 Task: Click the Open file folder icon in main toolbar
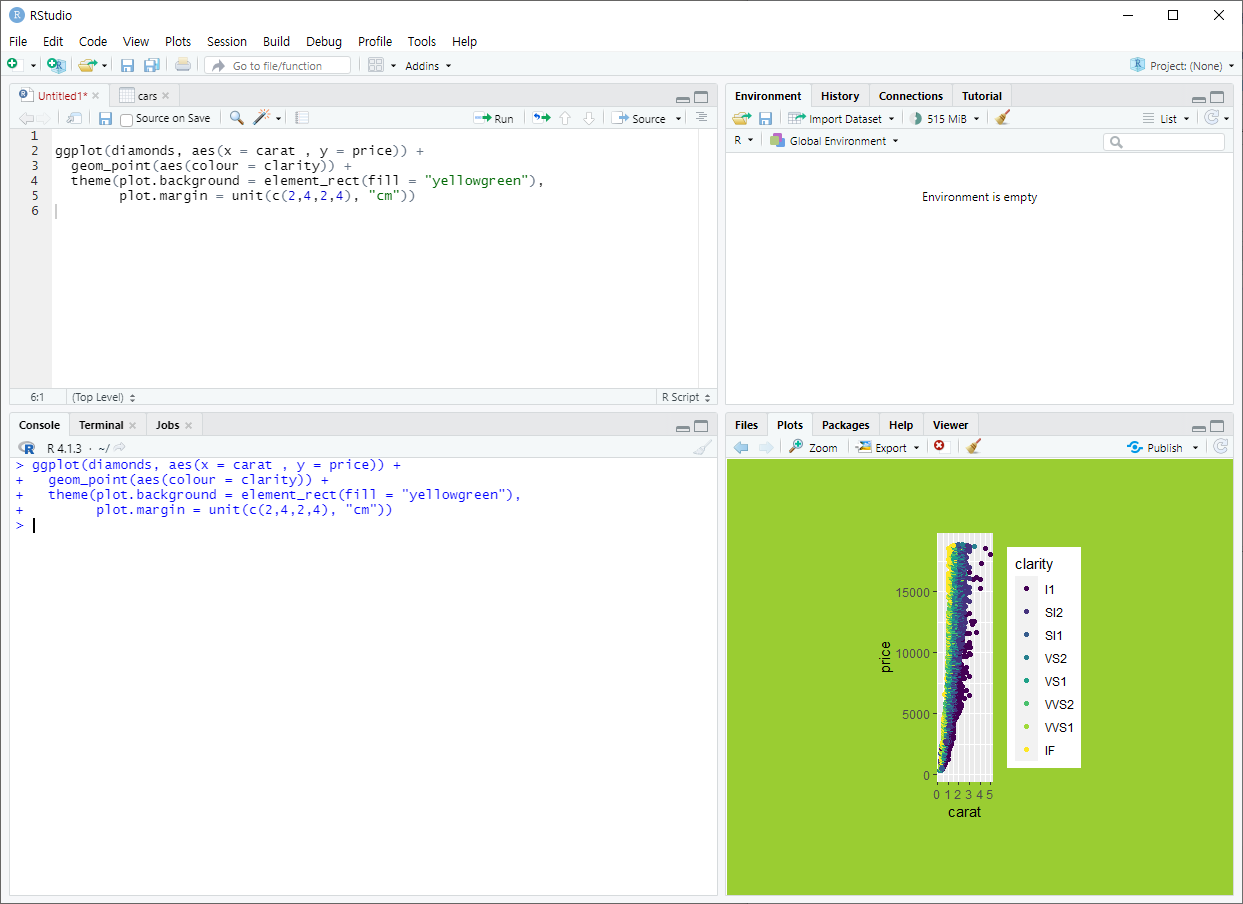coord(87,65)
